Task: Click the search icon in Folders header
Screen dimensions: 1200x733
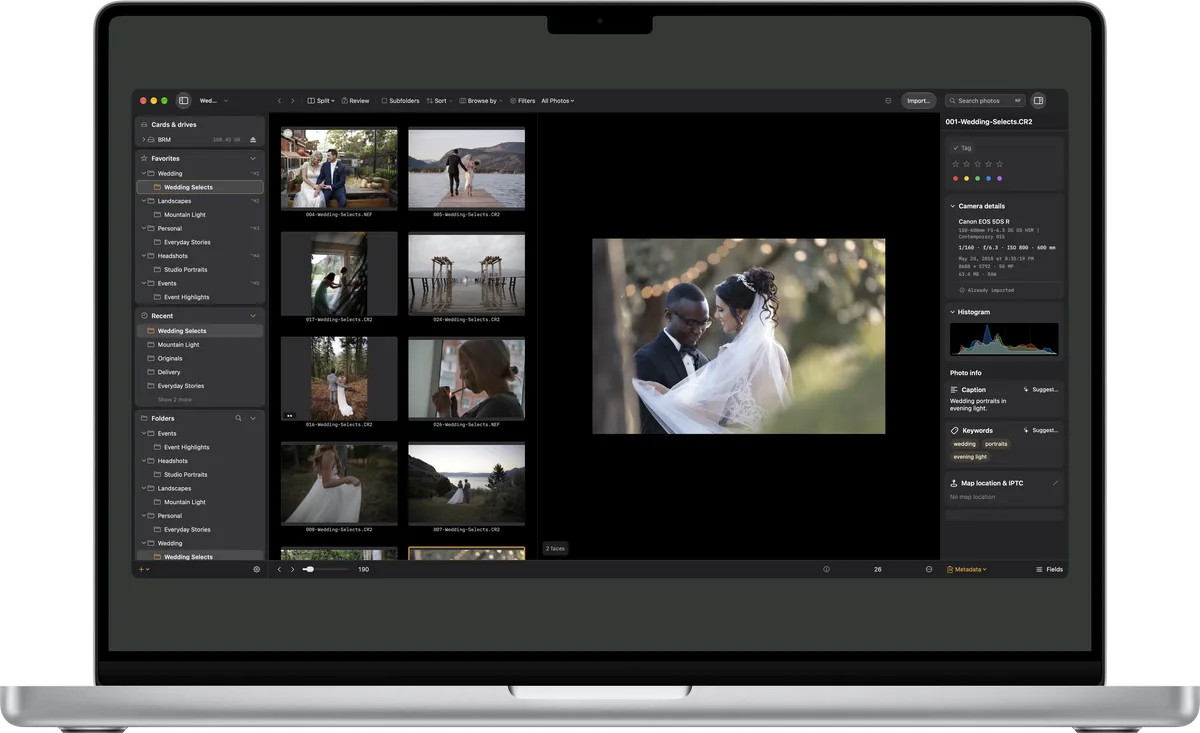Action: tap(238, 418)
